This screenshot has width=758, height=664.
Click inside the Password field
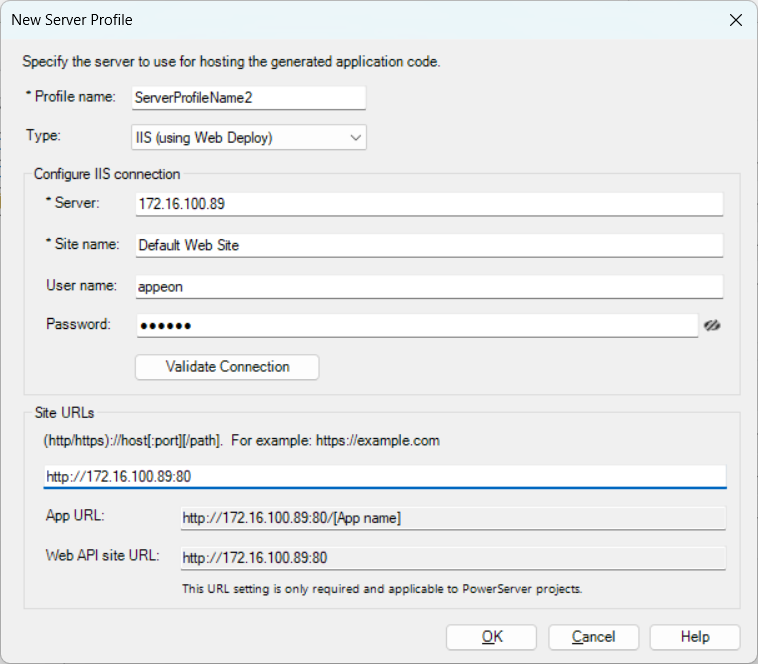(415, 326)
